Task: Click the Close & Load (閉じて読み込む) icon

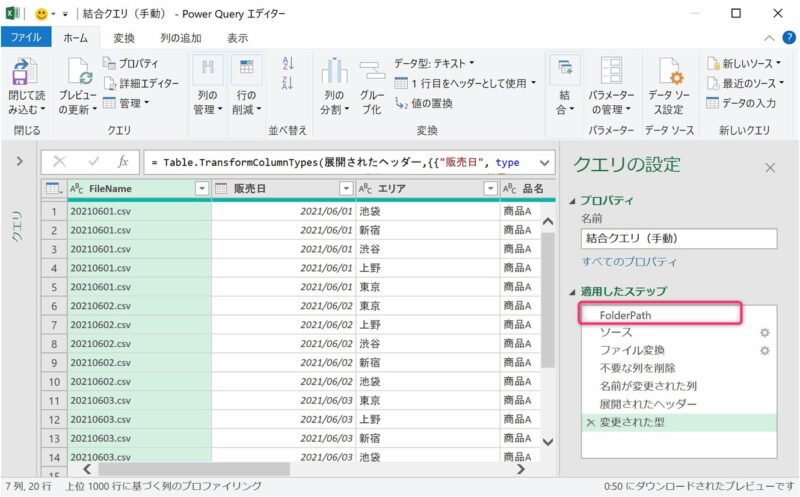Action: click(x=23, y=71)
